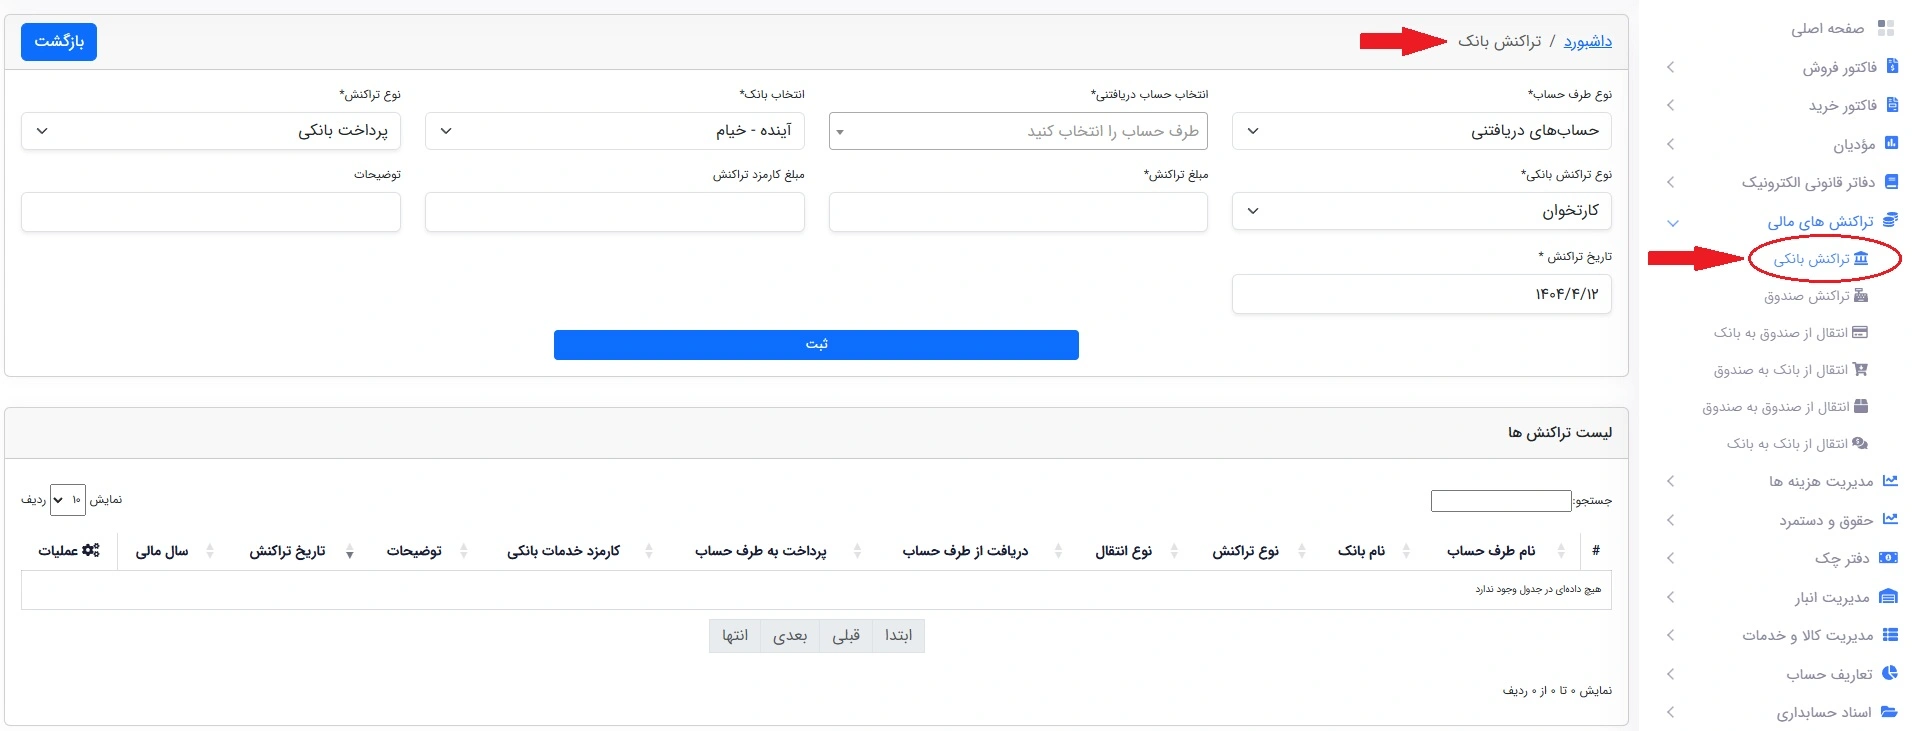
Task: Sort the table by تاریخ تراکنش column
Action: pos(287,551)
